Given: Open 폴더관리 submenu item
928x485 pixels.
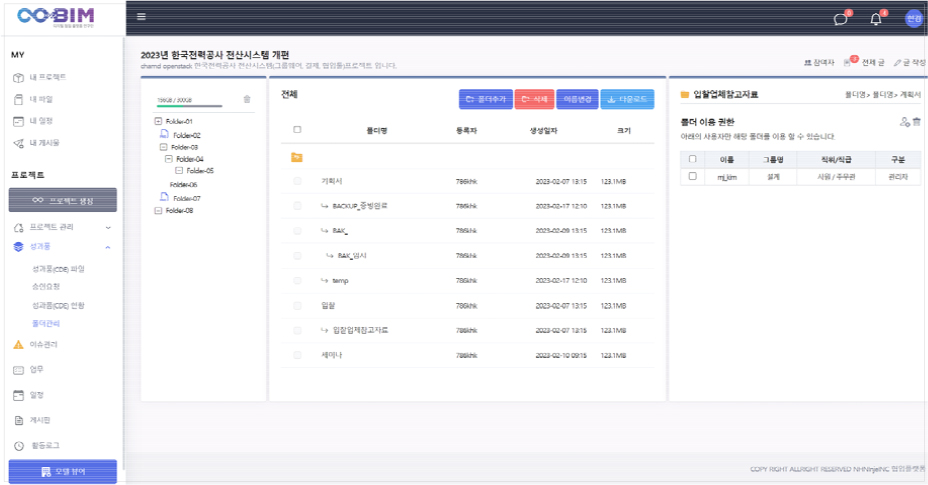Looking at the screenshot, I should [46, 323].
